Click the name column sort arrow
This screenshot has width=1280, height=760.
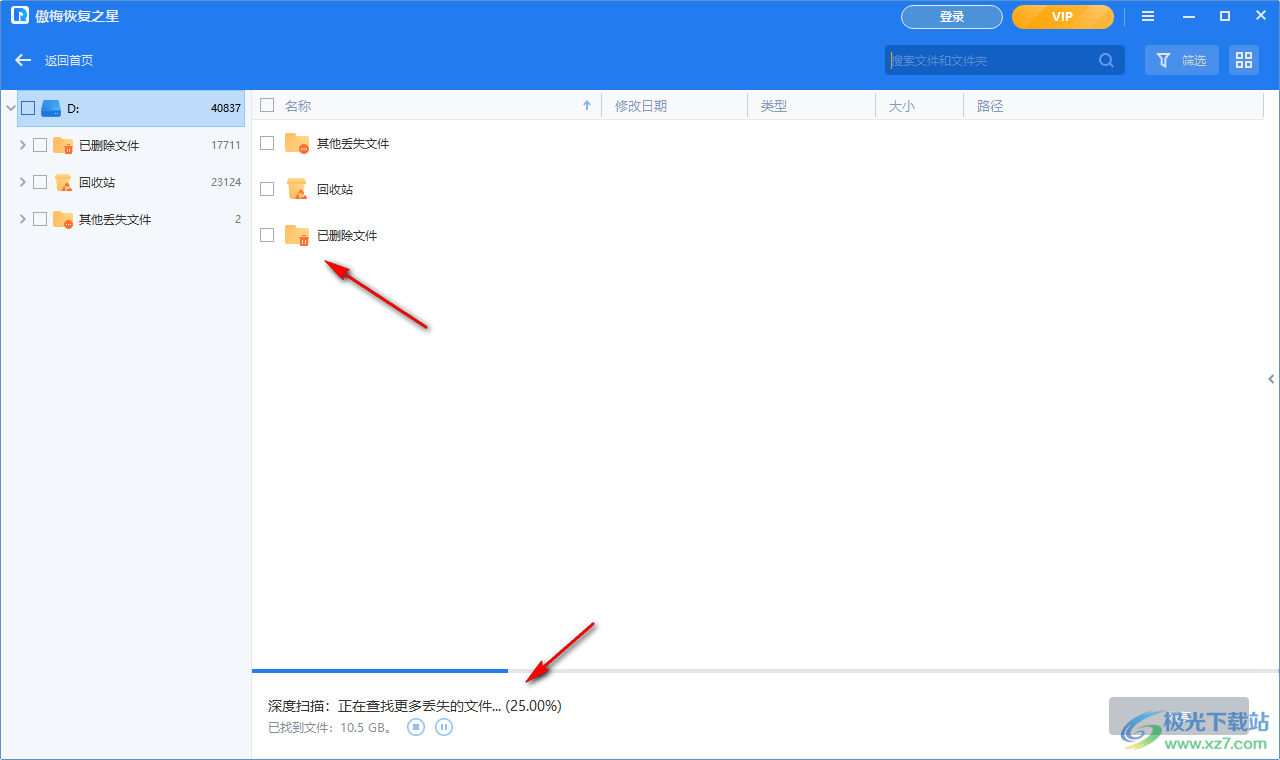[x=587, y=105]
